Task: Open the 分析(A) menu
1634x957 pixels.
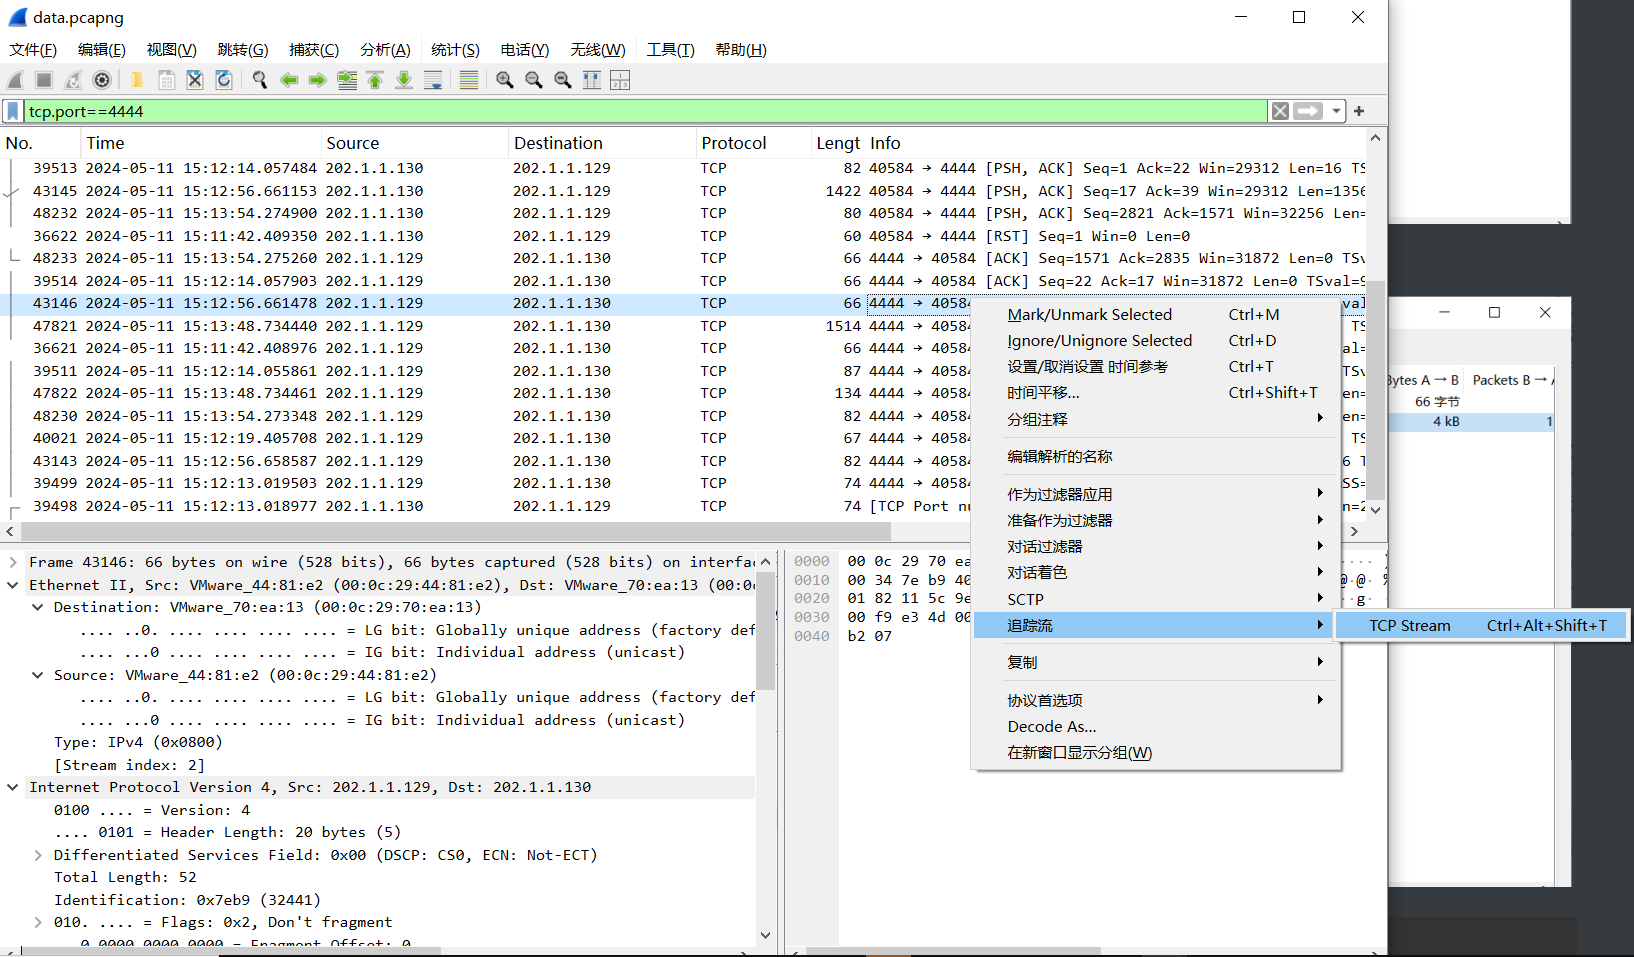Action: coord(385,50)
